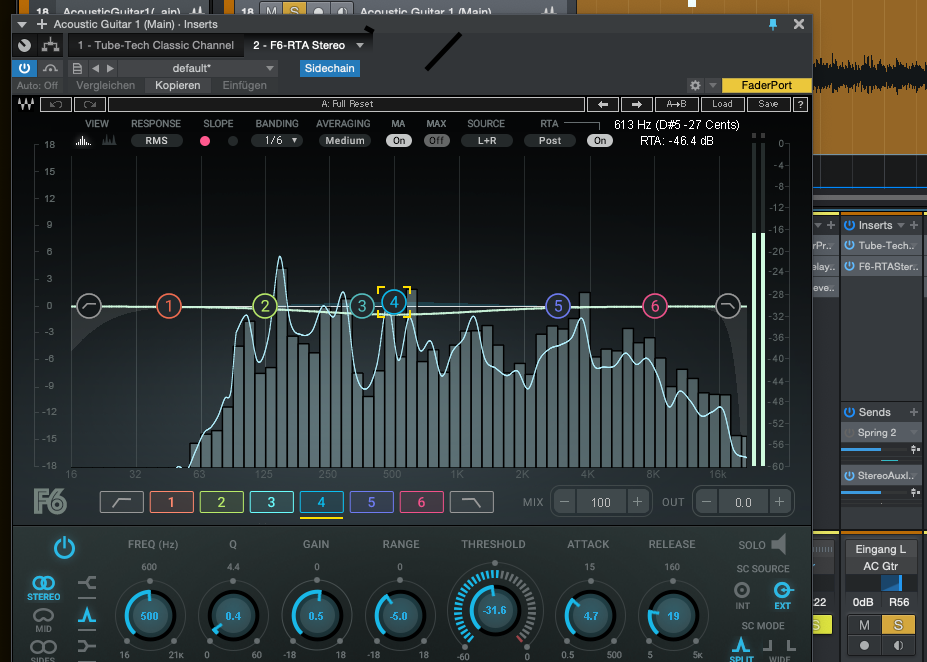Click the Waves logo icon
927x662 pixels.
(26, 104)
